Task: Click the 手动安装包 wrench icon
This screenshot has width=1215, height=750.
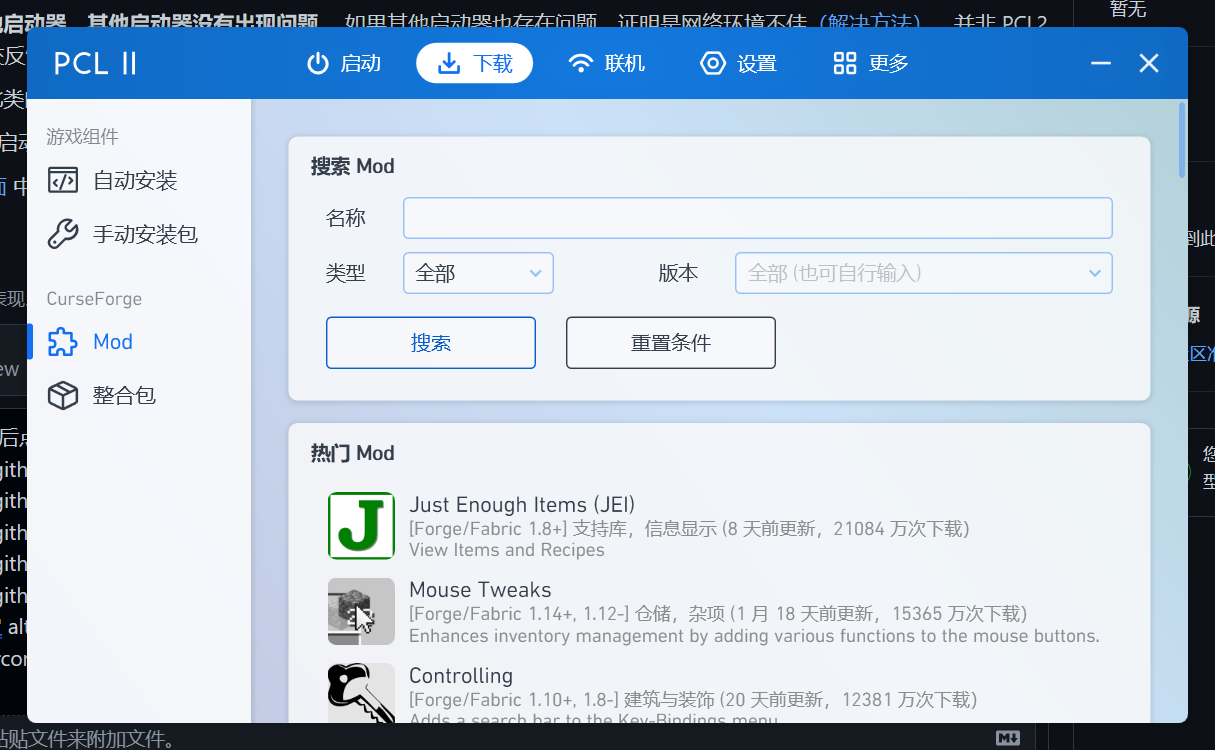Action: 62,233
